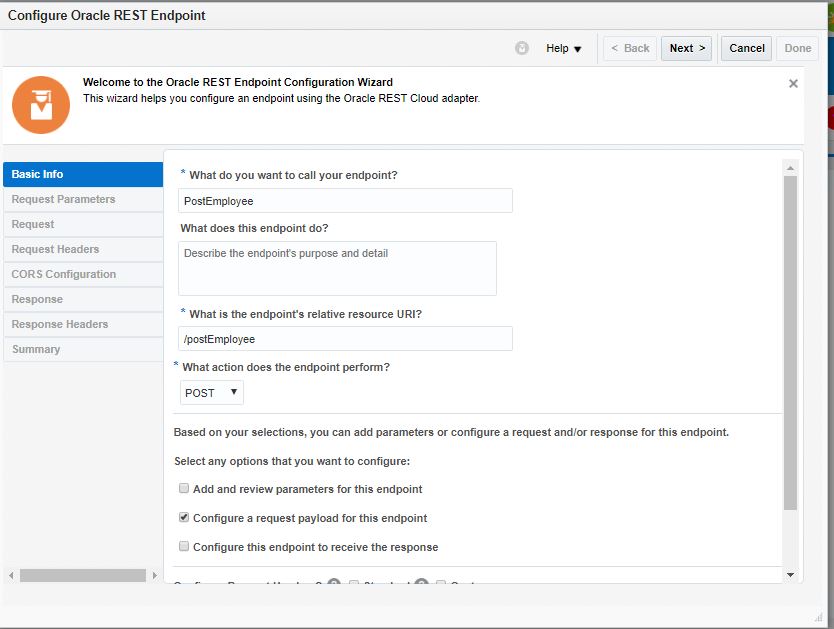Click the left arrow of the horizontal scrollbar

[11, 576]
